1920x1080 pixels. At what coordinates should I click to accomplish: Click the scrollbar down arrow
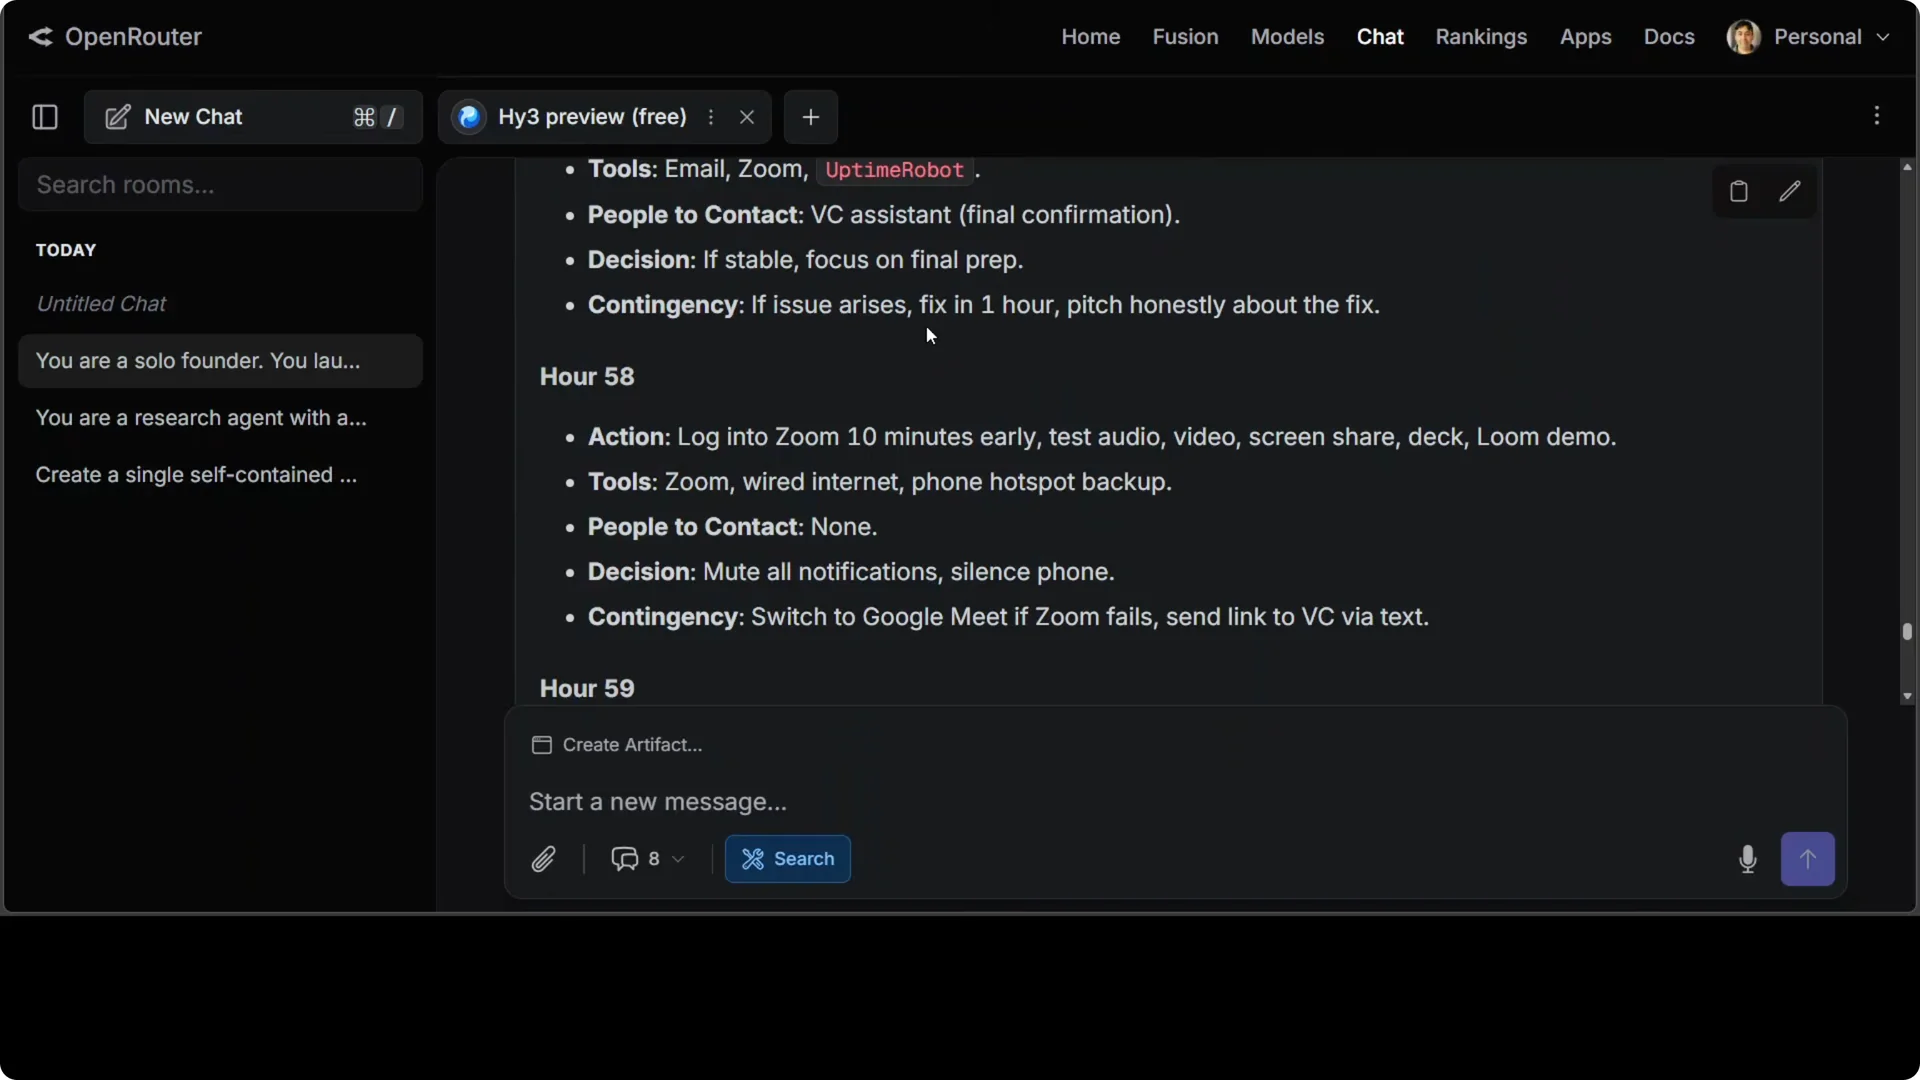pyautogui.click(x=1907, y=696)
